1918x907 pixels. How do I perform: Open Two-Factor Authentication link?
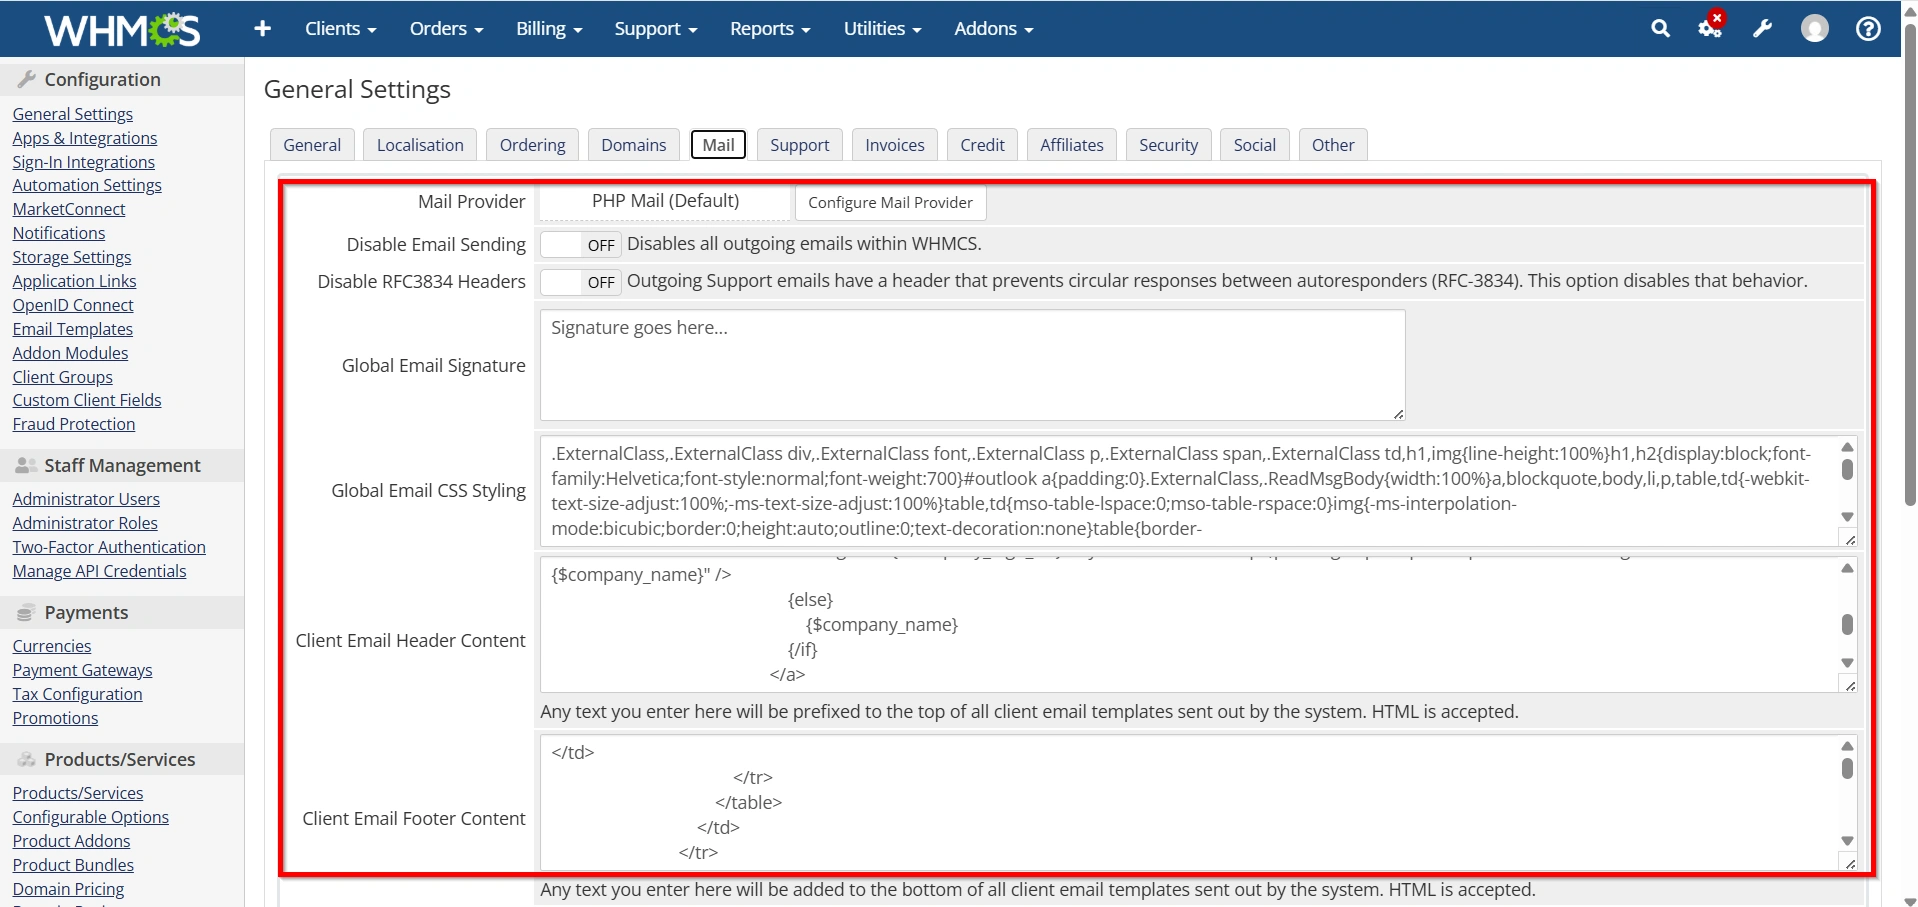109,547
